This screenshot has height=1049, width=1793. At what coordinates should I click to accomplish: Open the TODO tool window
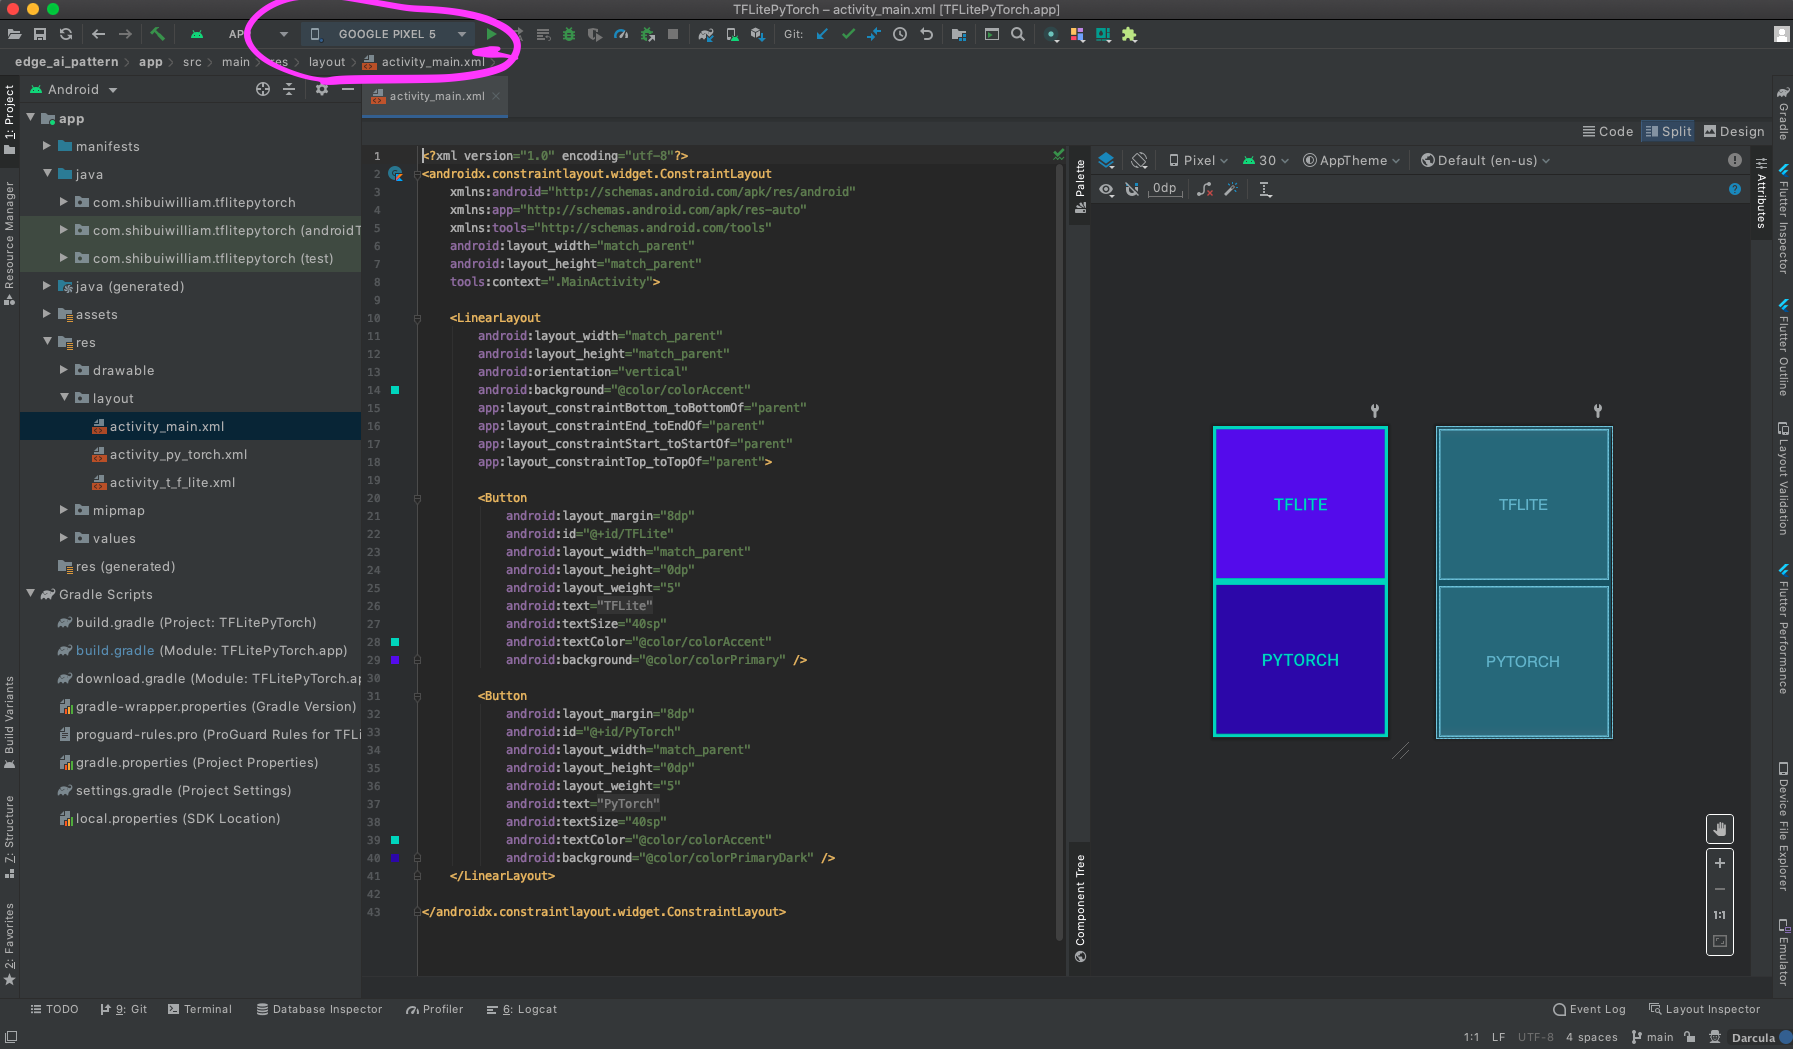tap(54, 1009)
